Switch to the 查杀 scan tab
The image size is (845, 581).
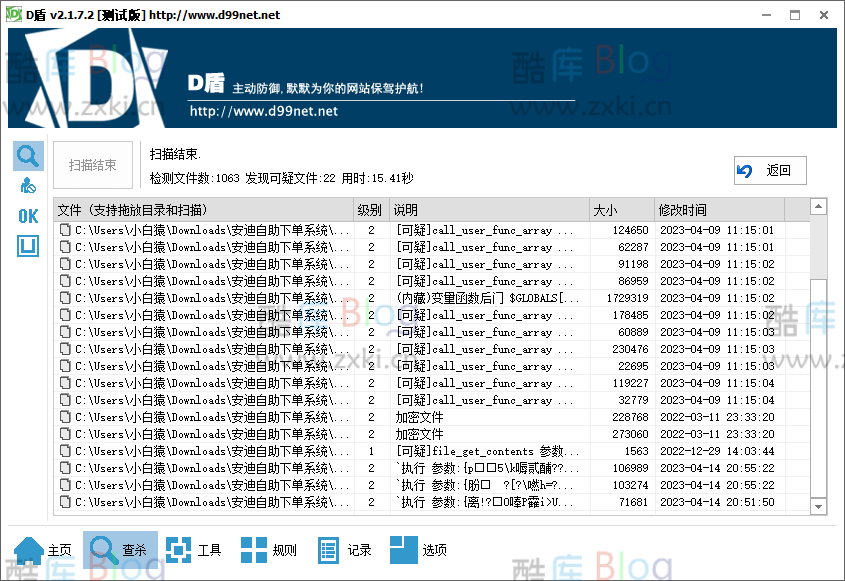tap(120, 550)
